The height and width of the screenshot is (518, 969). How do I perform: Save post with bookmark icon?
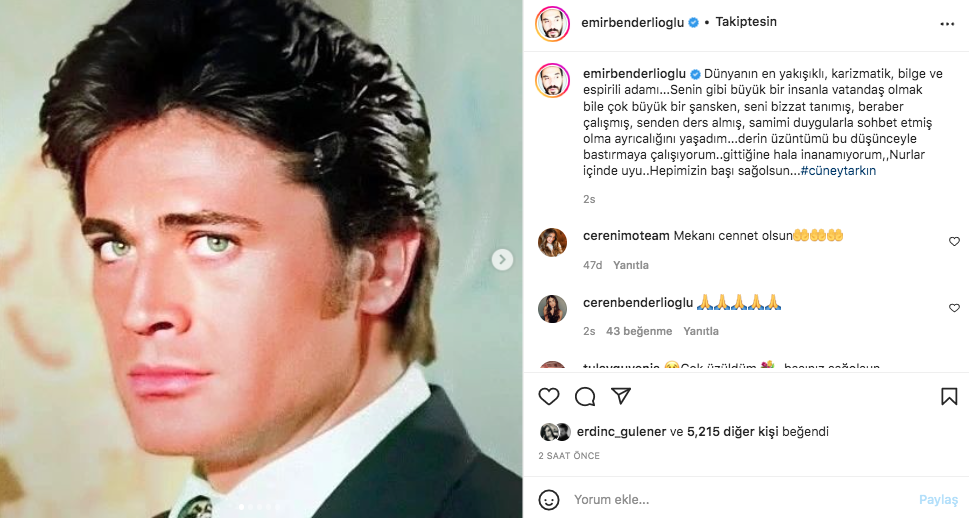[948, 396]
